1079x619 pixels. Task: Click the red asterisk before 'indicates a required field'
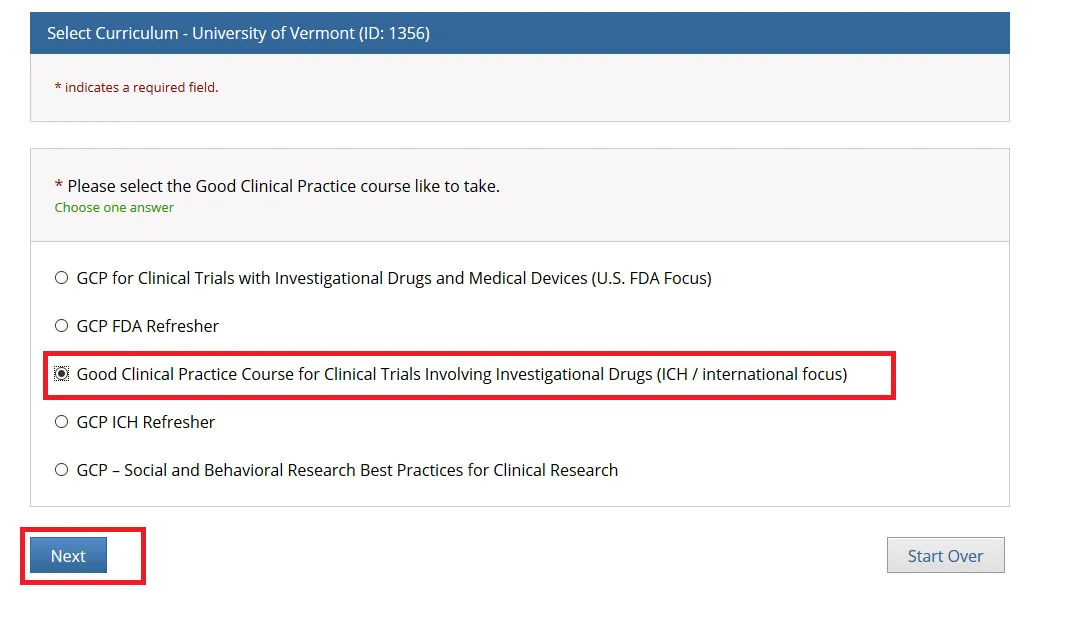(x=58, y=88)
